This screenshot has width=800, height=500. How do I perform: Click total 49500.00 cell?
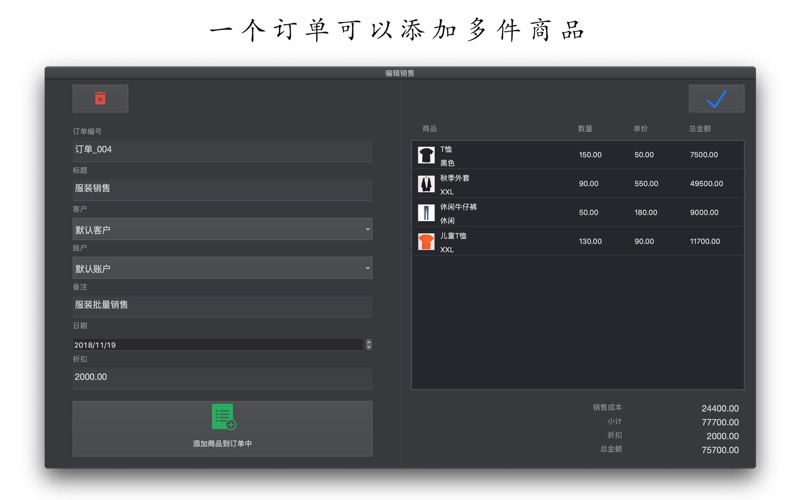coord(707,184)
